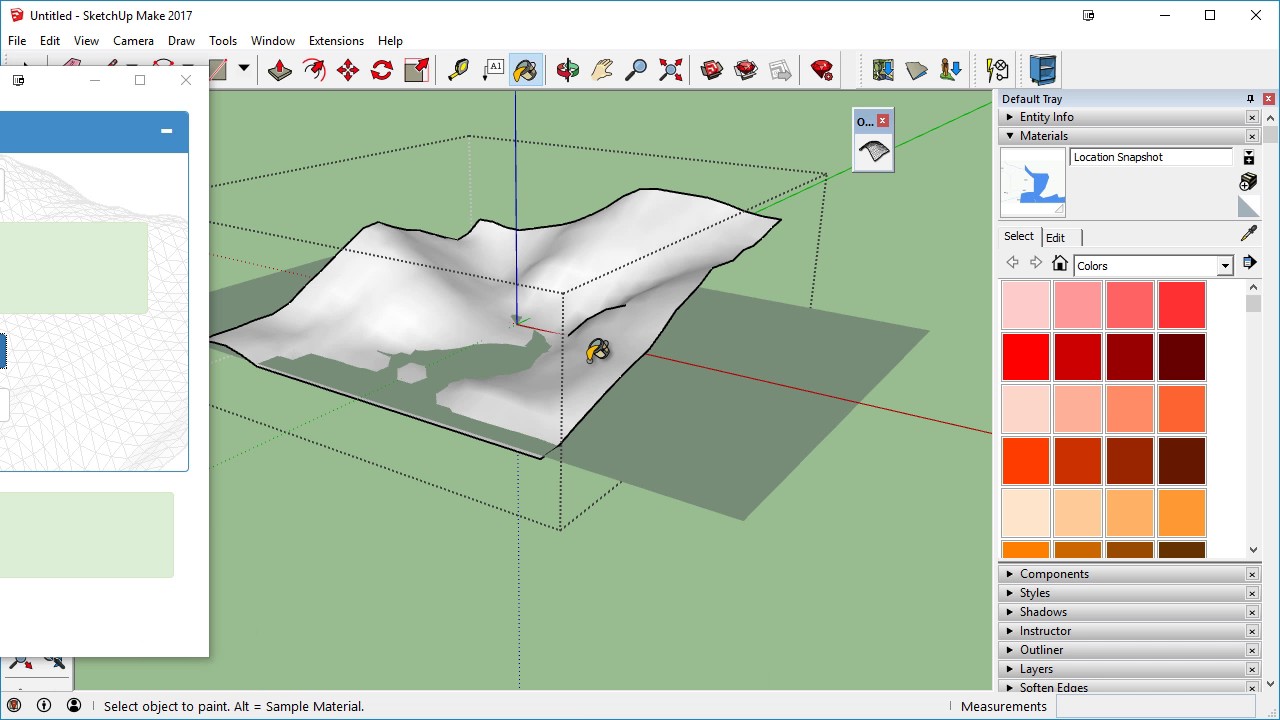This screenshot has width=1280, height=720.
Task: Pick the bright orange-red swatch in fourth row
Action: click(1026, 461)
